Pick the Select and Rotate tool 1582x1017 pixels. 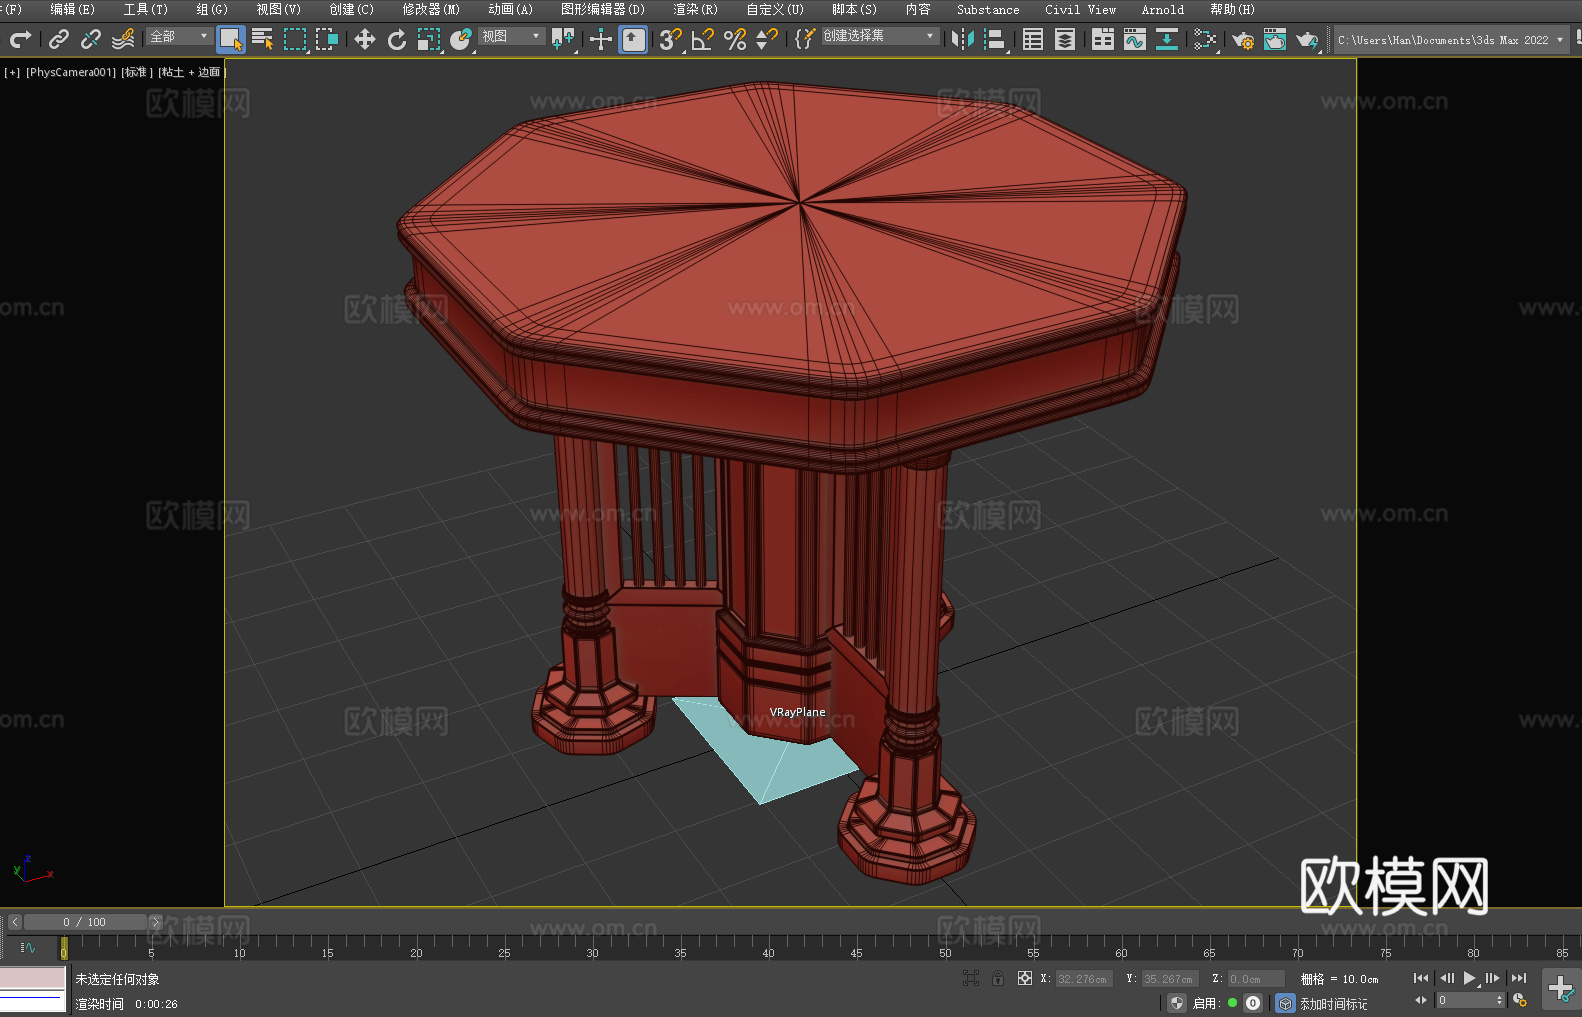pyautogui.click(x=397, y=40)
